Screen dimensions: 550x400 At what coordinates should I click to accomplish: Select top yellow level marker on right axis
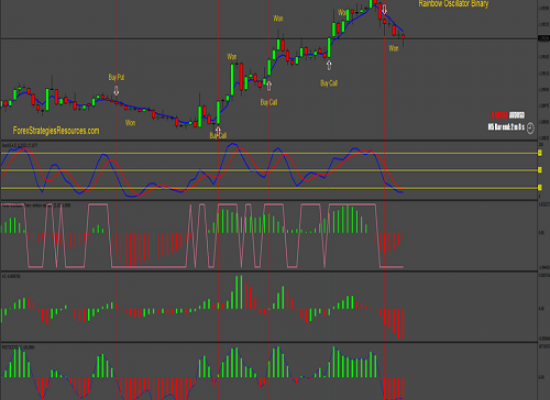point(540,153)
